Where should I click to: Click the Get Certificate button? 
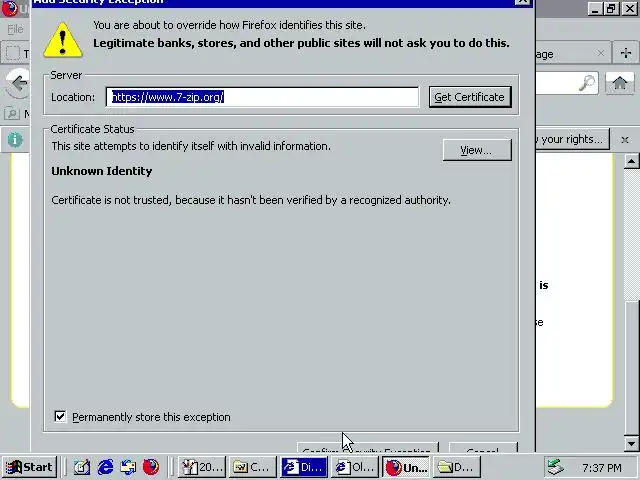coord(470,97)
